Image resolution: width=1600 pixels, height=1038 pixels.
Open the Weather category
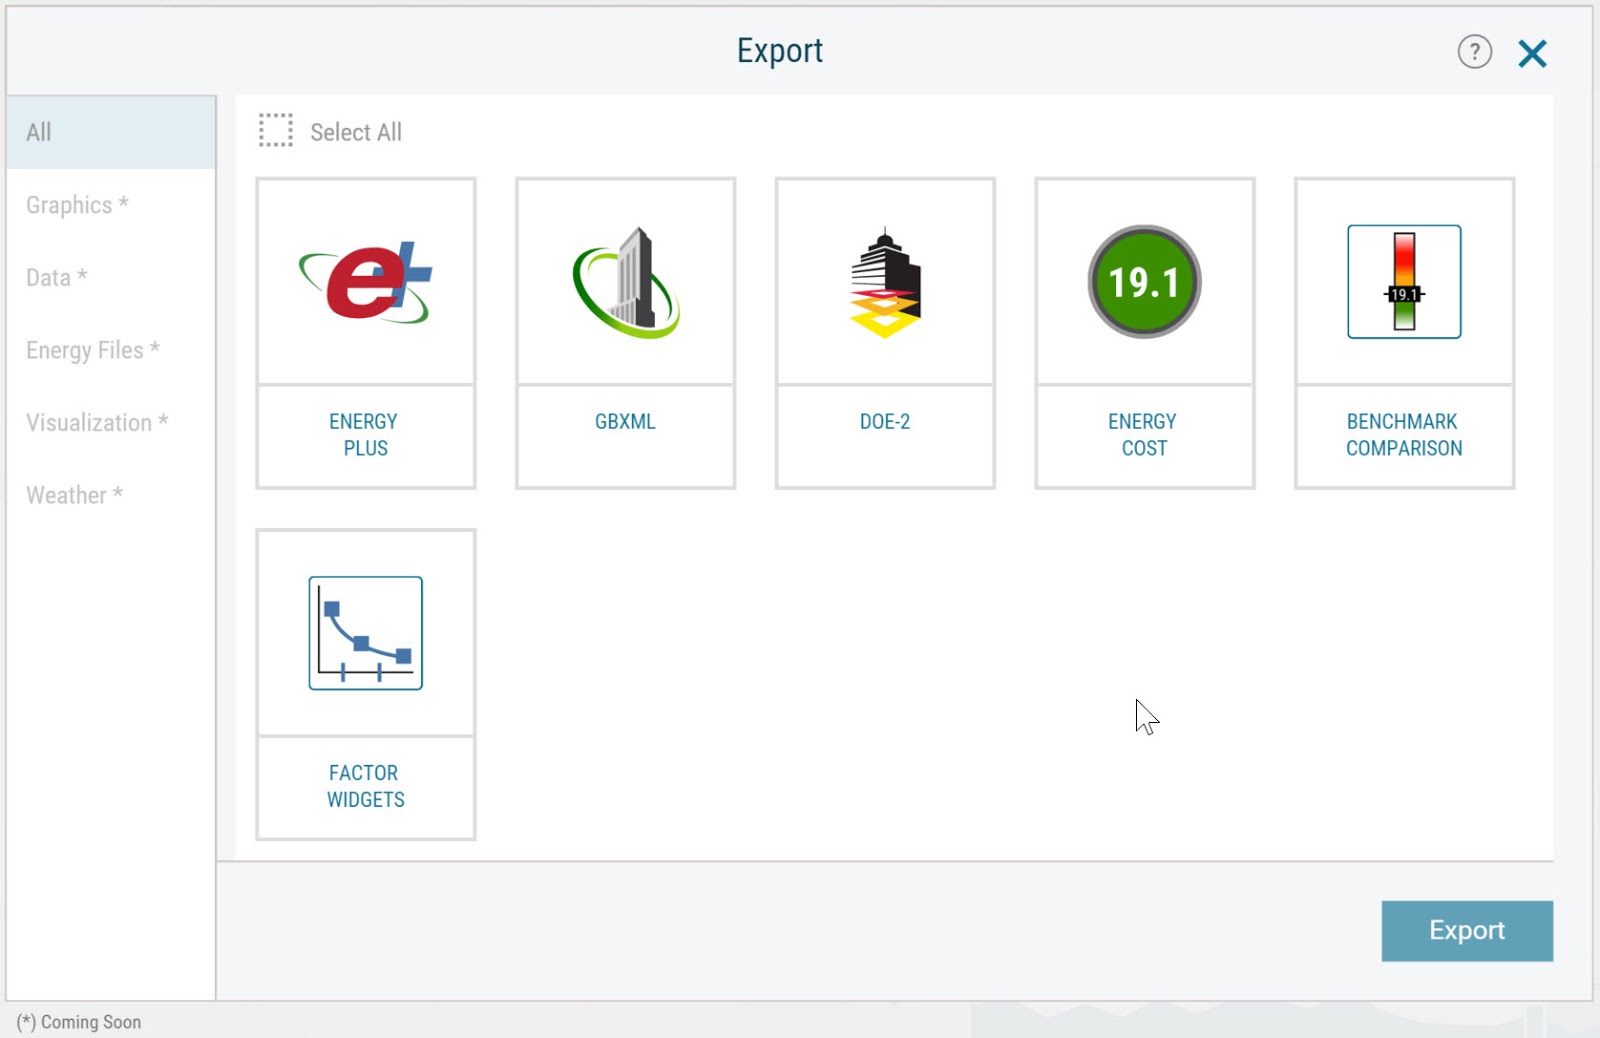(x=73, y=494)
